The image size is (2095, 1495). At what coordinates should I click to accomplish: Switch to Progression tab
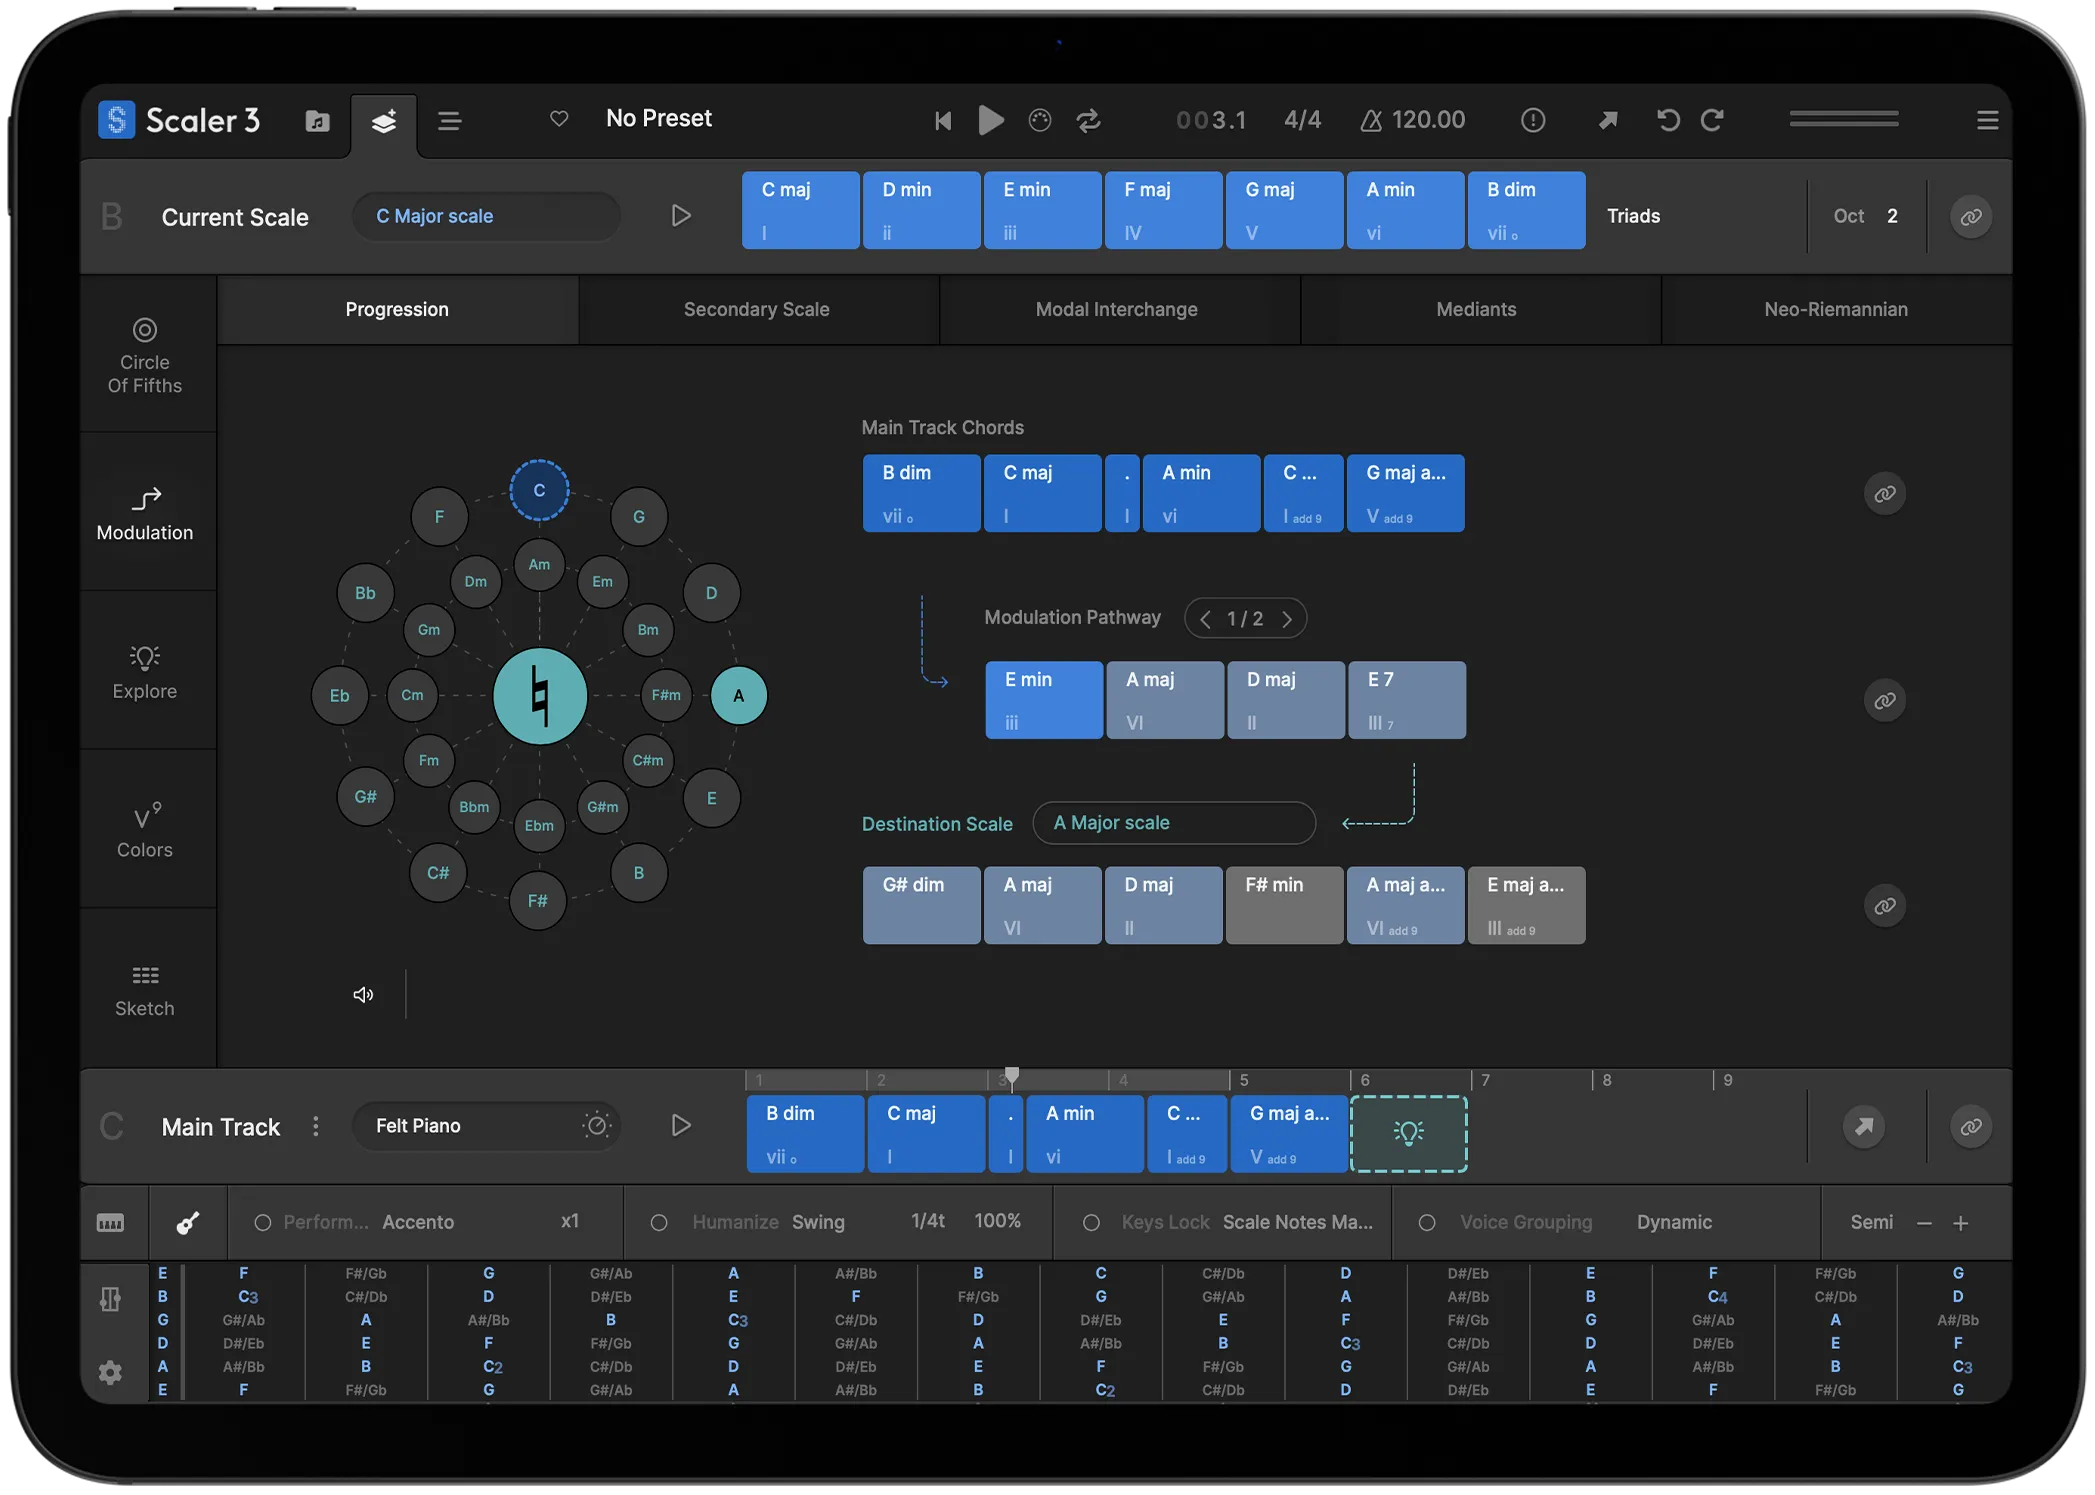point(397,310)
